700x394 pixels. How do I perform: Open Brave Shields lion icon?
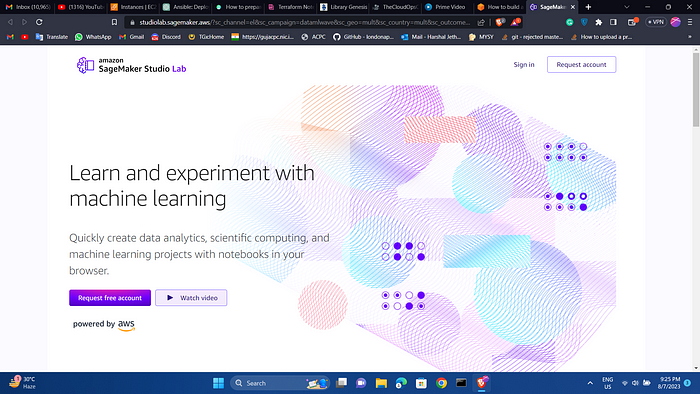500,22
